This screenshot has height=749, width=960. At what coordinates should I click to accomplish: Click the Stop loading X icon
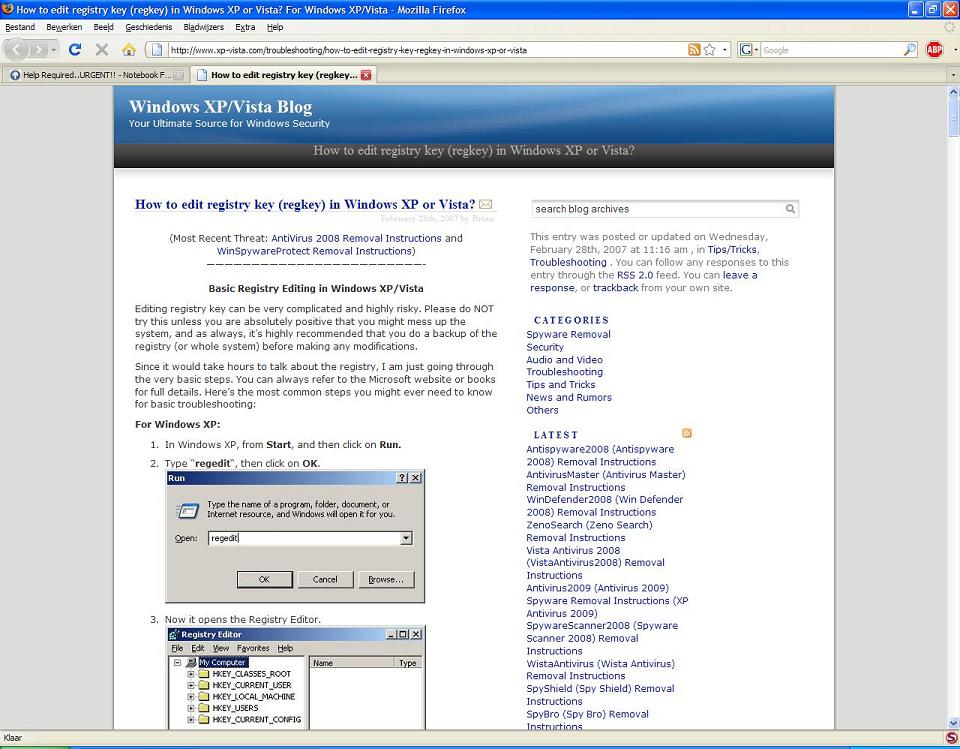[x=102, y=50]
